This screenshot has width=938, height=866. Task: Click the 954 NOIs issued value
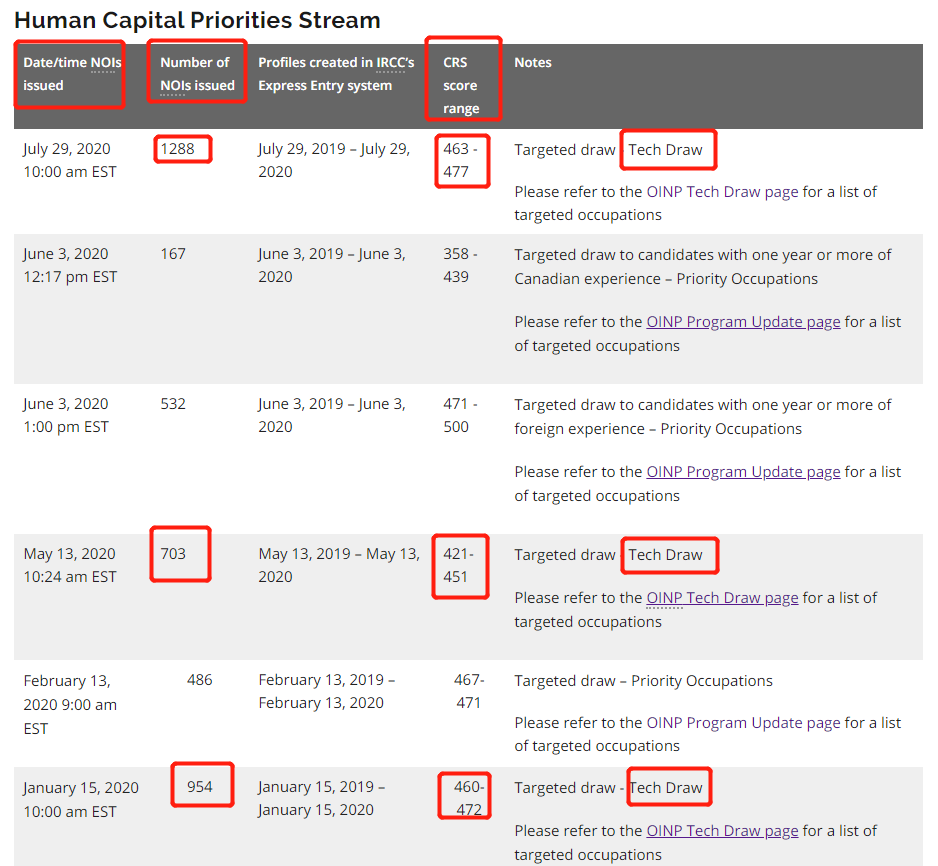[x=199, y=787]
